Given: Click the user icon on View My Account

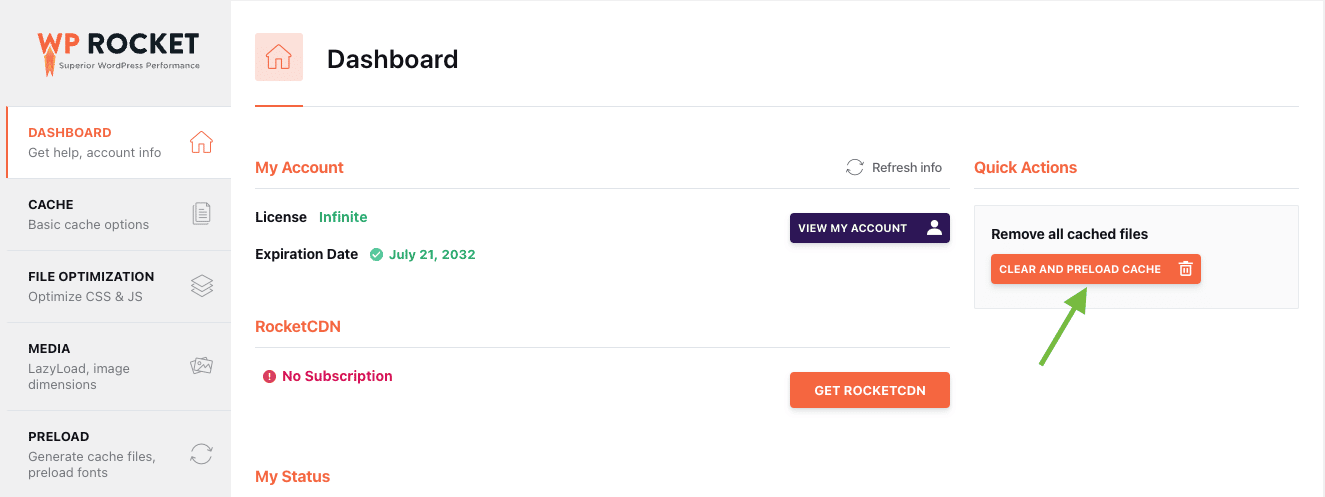Looking at the screenshot, I should pos(934,228).
